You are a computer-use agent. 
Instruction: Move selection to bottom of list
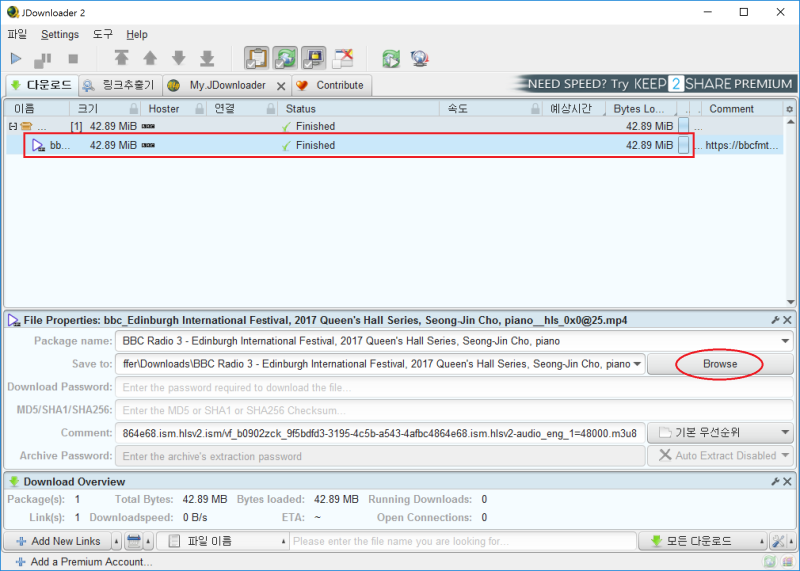coord(207,58)
